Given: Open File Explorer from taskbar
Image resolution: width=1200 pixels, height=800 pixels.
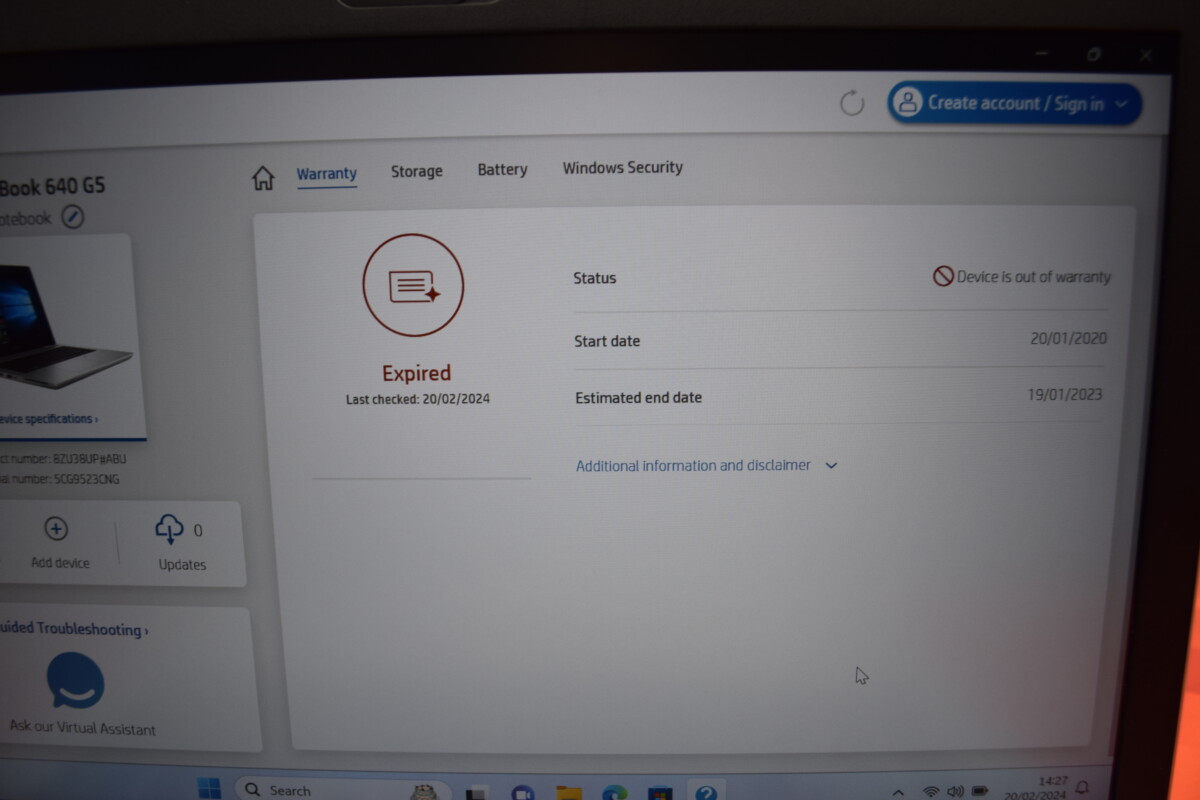Looking at the screenshot, I should pos(569,792).
